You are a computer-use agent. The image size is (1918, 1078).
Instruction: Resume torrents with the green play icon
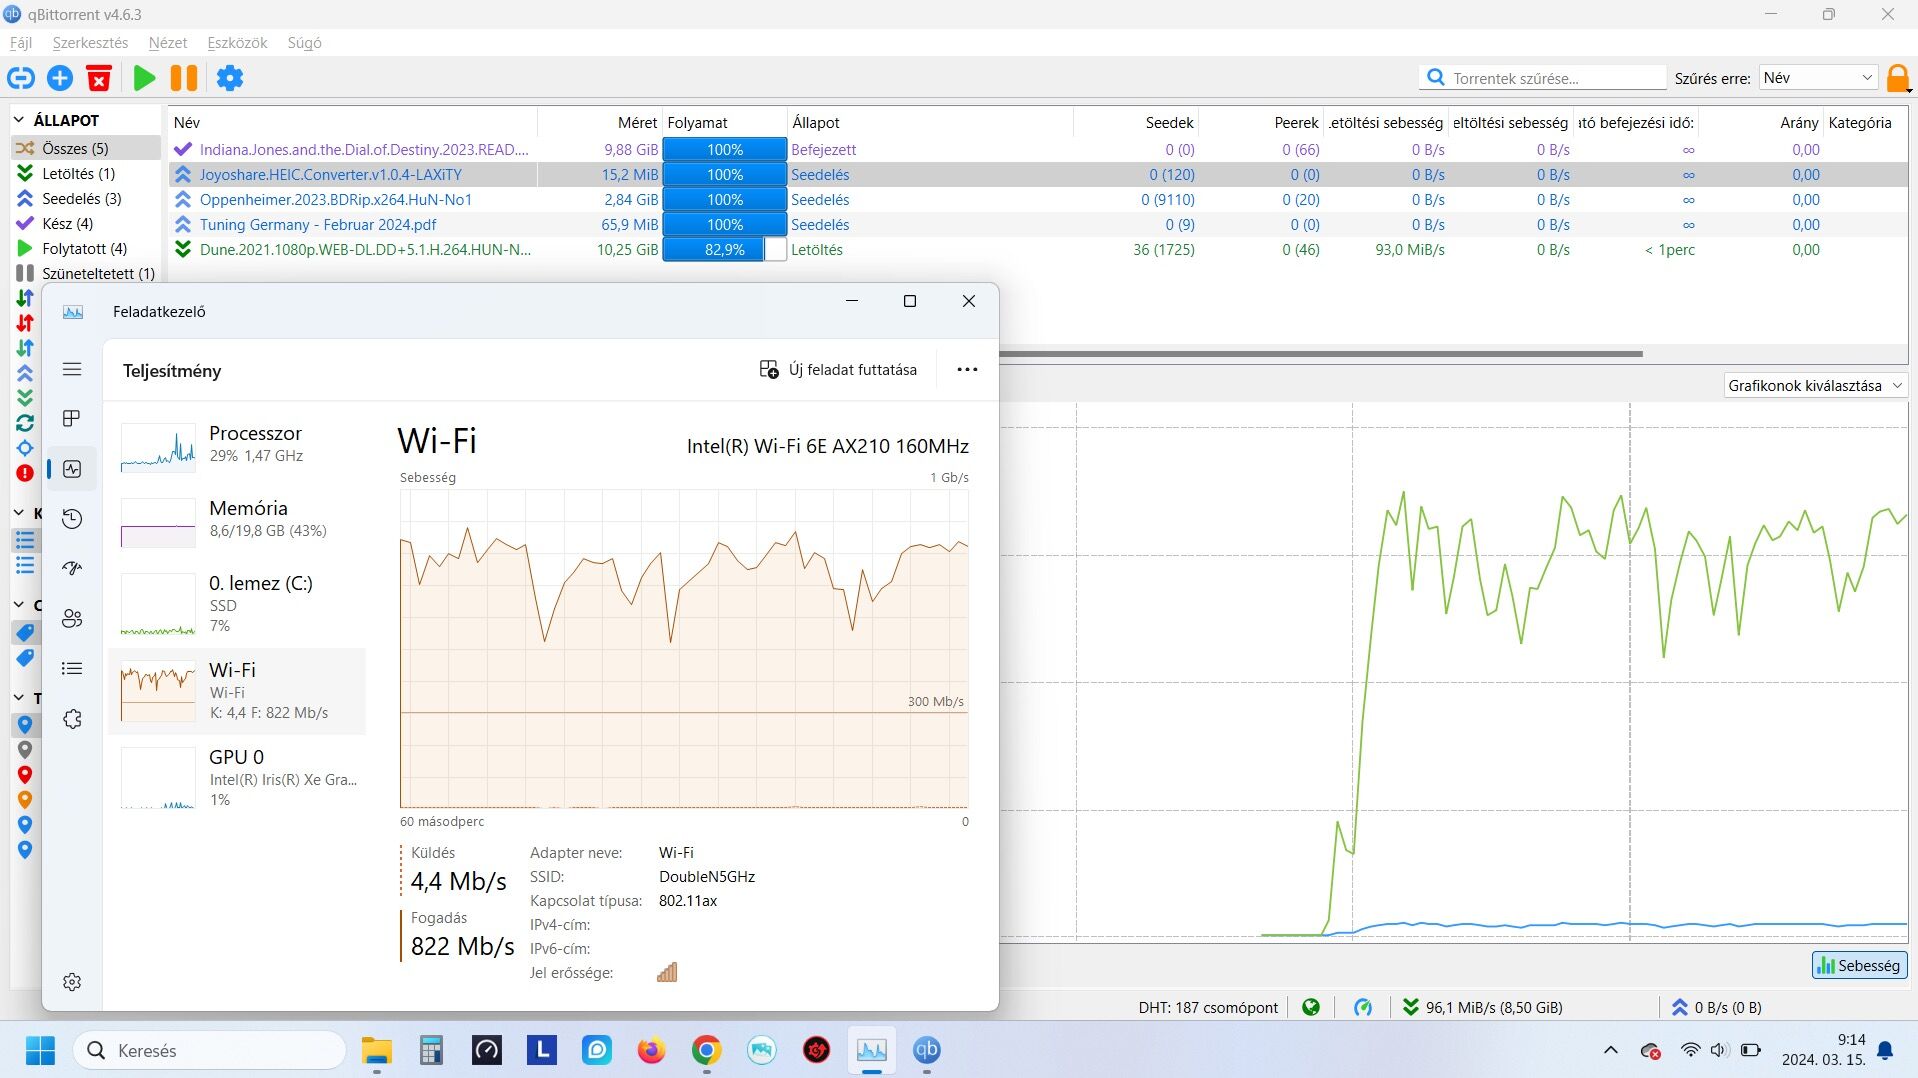pyautogui.click(x=144, y=78)
